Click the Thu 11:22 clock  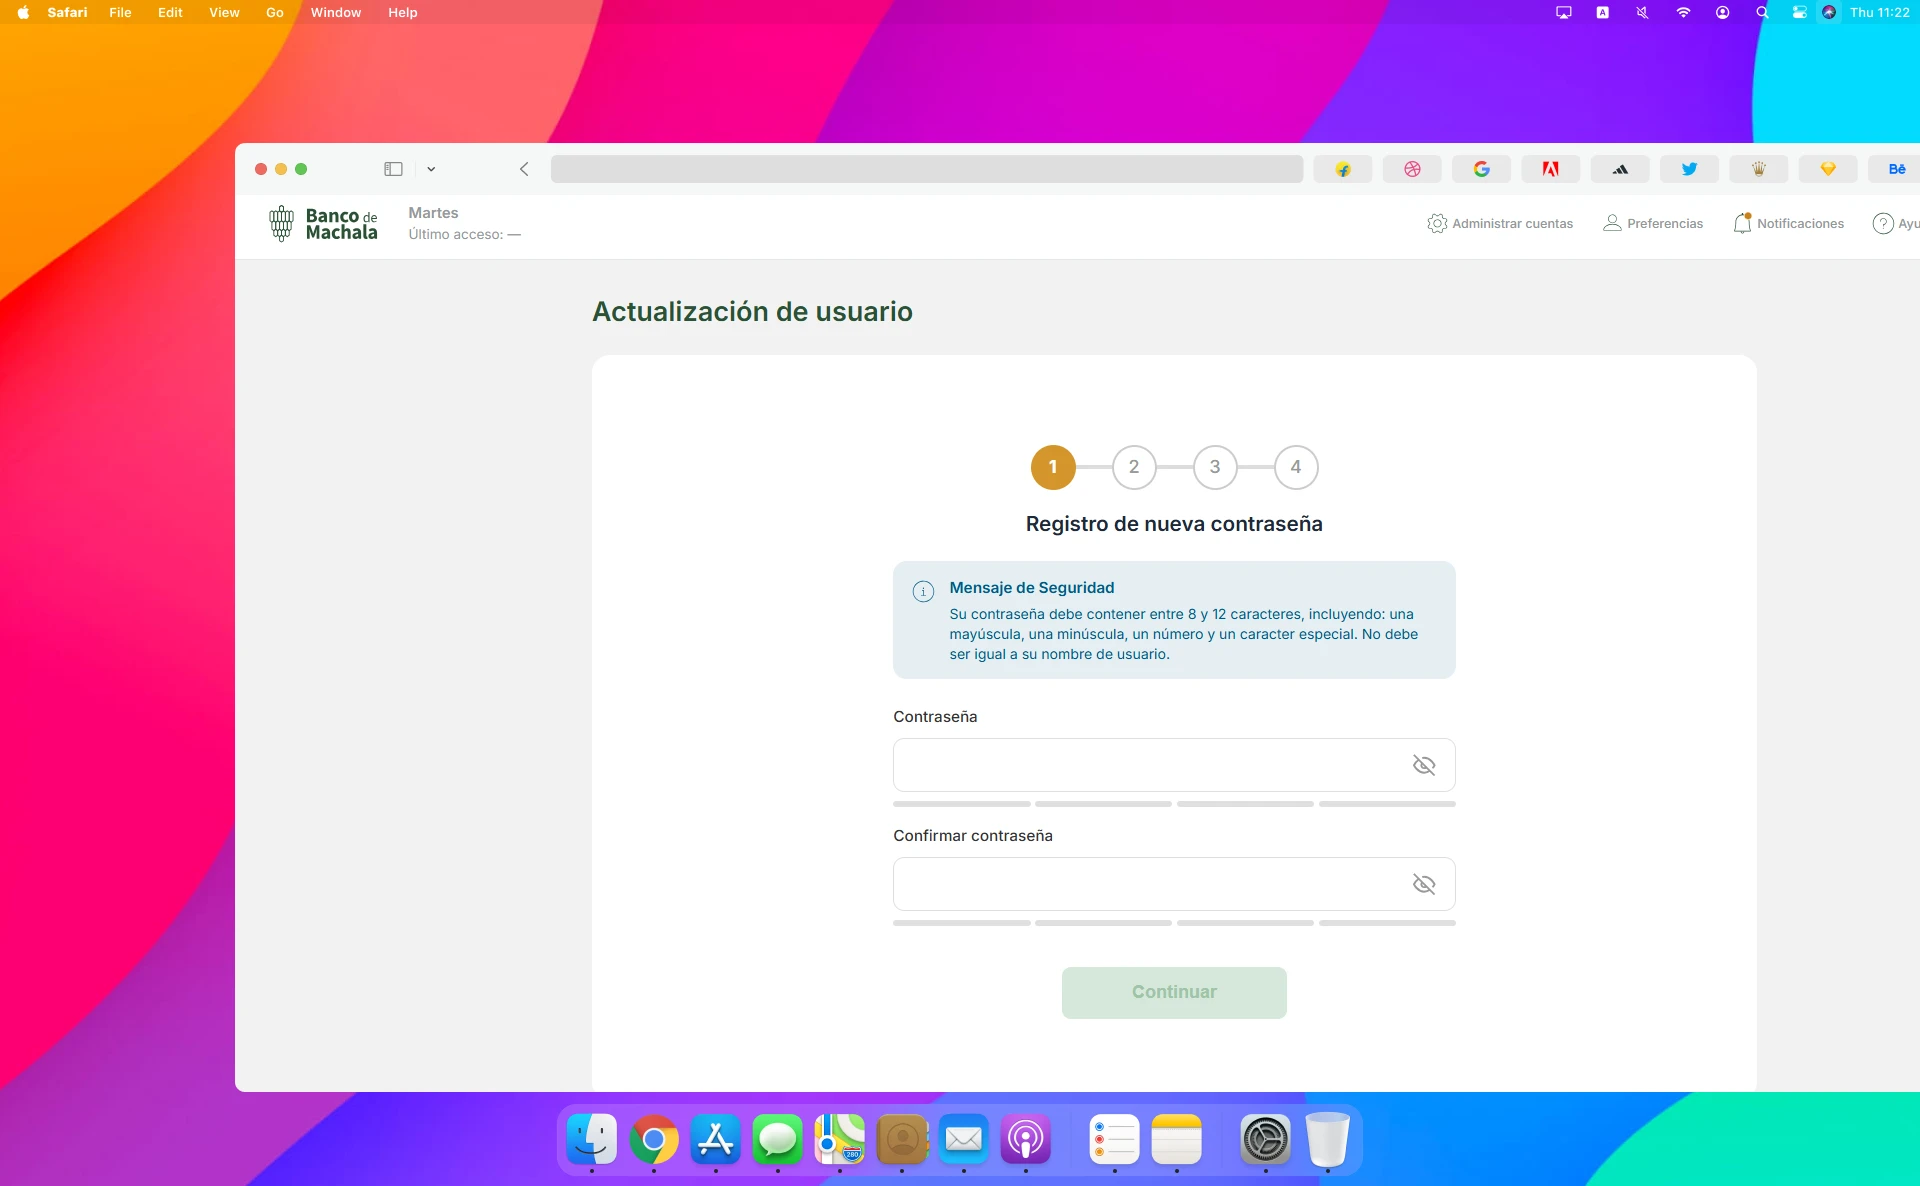1879,12
